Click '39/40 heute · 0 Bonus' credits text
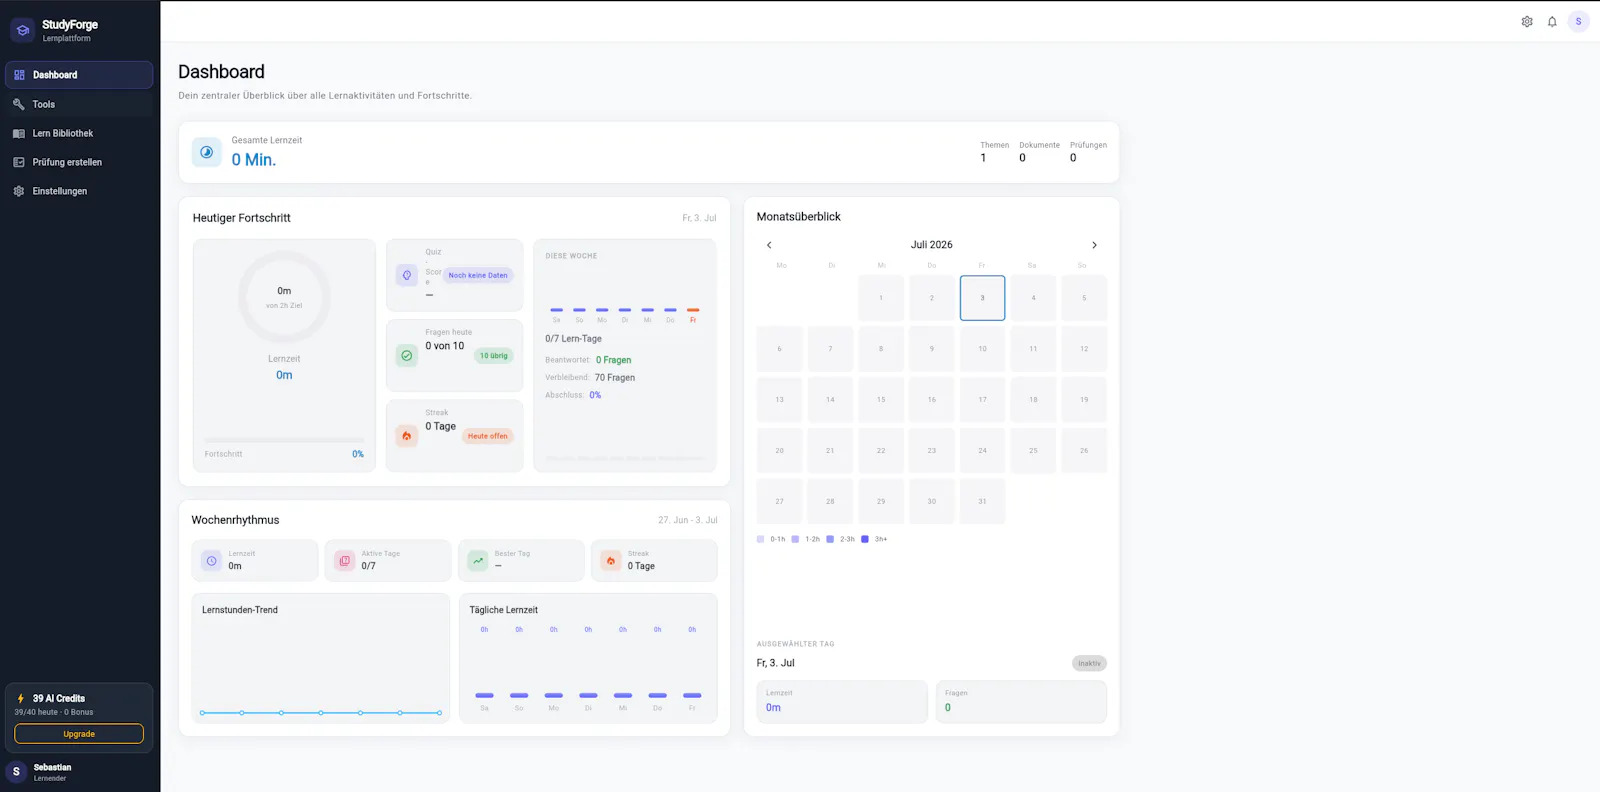The height and width of the screenshot is (792, 1600). tap(54, 712)
